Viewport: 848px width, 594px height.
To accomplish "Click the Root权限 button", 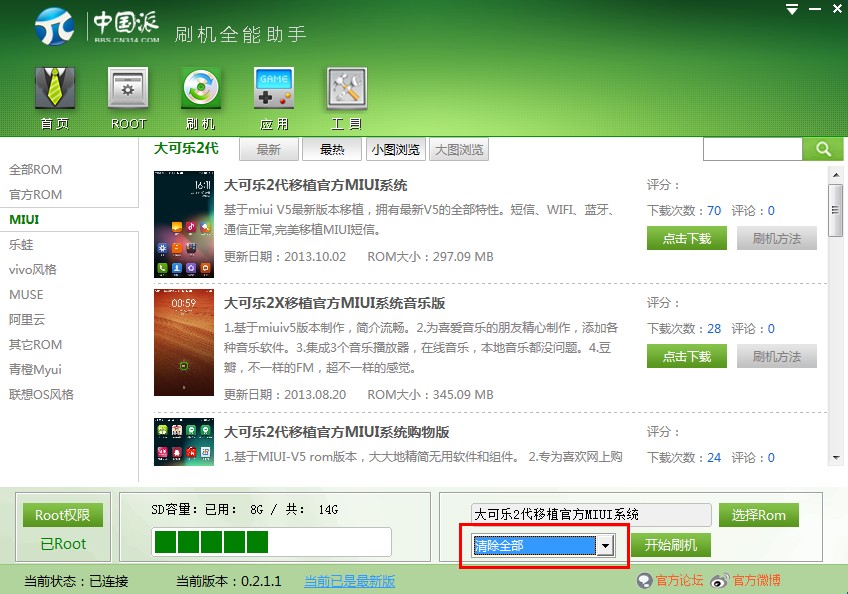I will pos(63,515).
